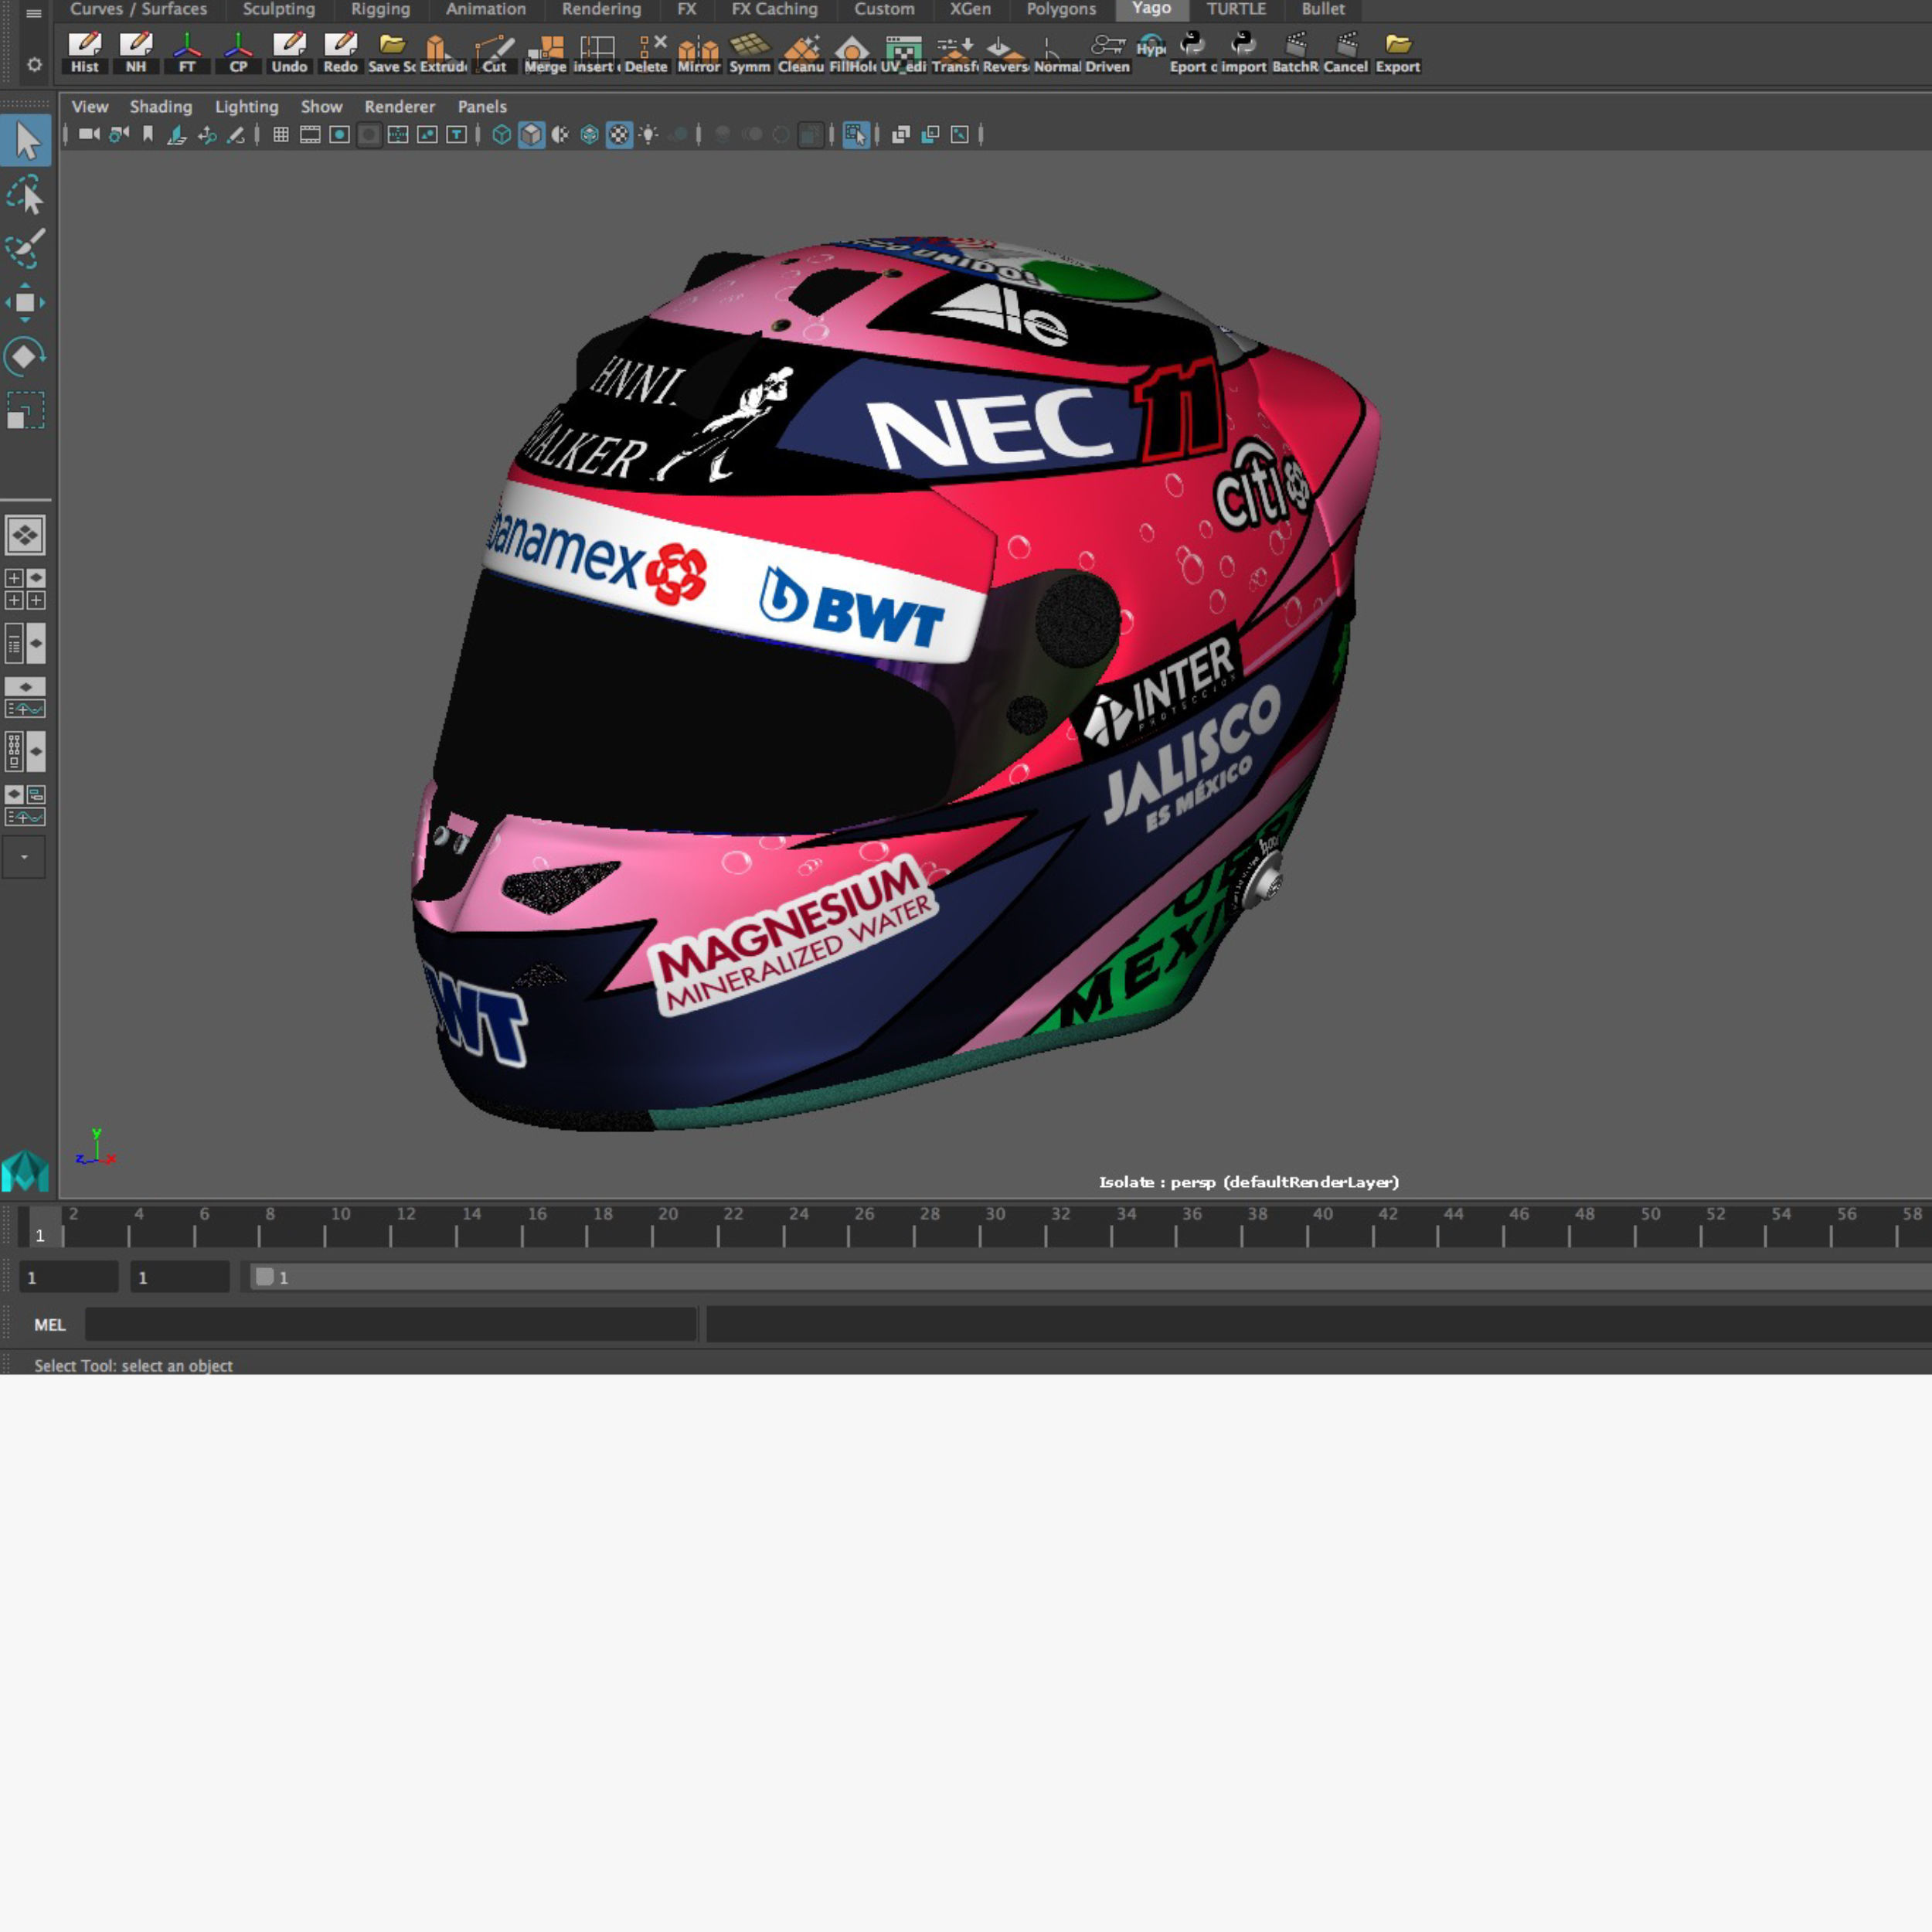The image size is (1932, 1932).
Task: Click the Undo shelf icon
Action: [x=289, y=53]
